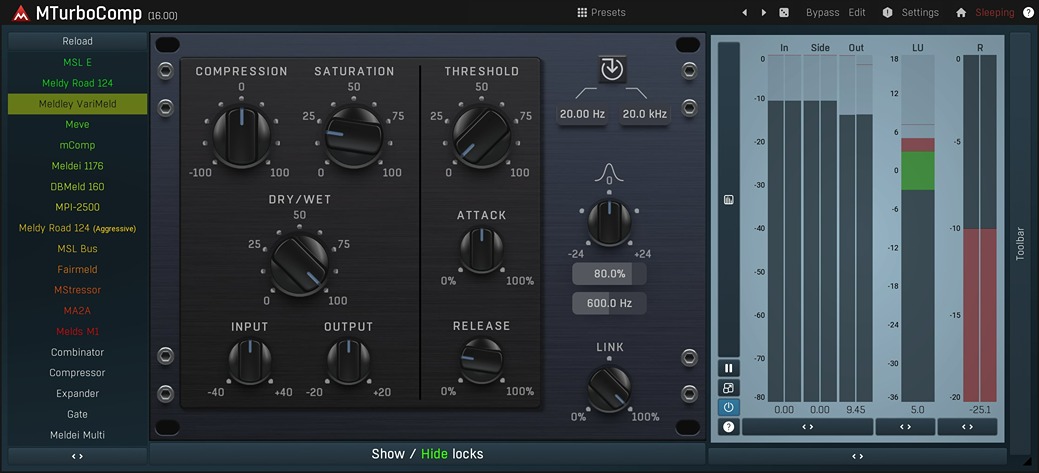Image resolution: width=1039 pixels, height=473 pixels.
Task: Select the Fairmeld device
Action: tap(78, 270)
